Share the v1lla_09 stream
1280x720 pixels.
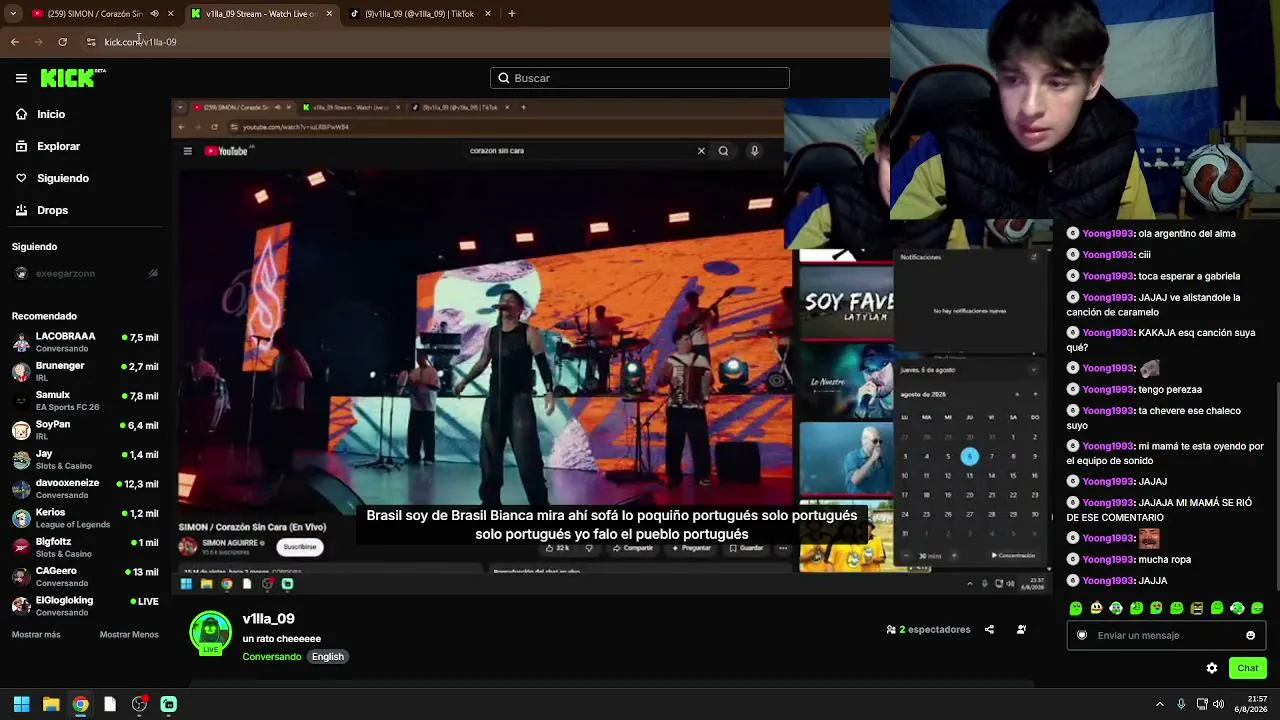[x=989, y=630]
